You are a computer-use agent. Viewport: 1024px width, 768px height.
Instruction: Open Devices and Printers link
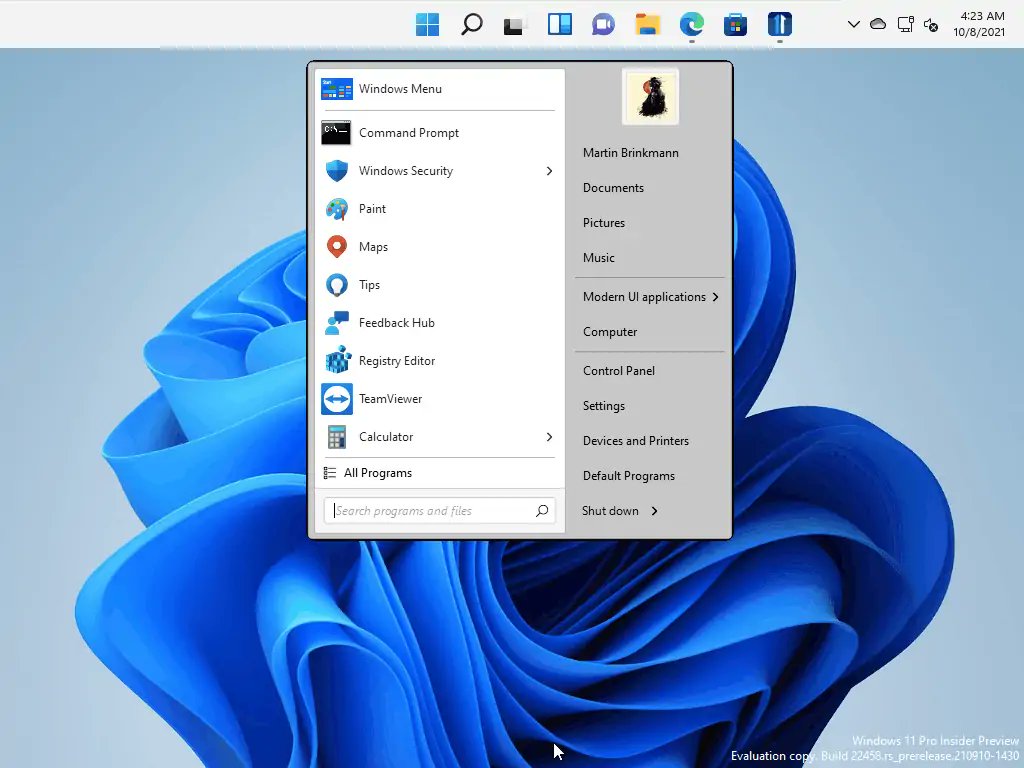click(636, 441)
